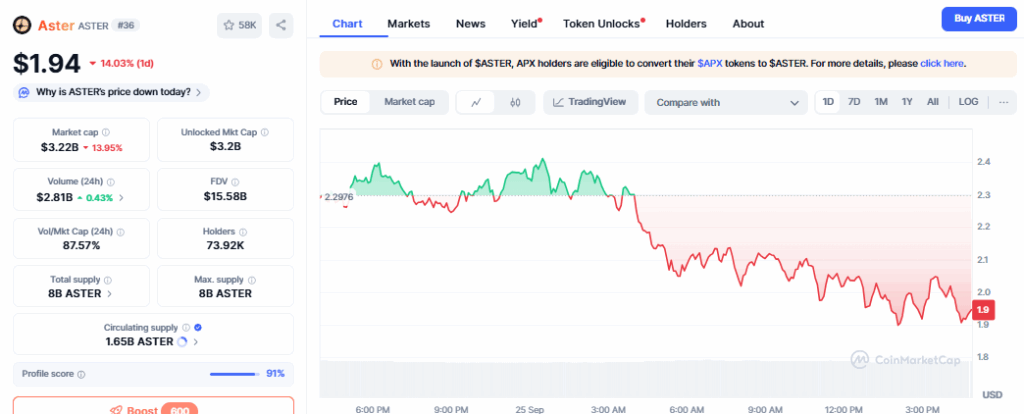Toggle chart to Price view

click(x=346, y=102)
